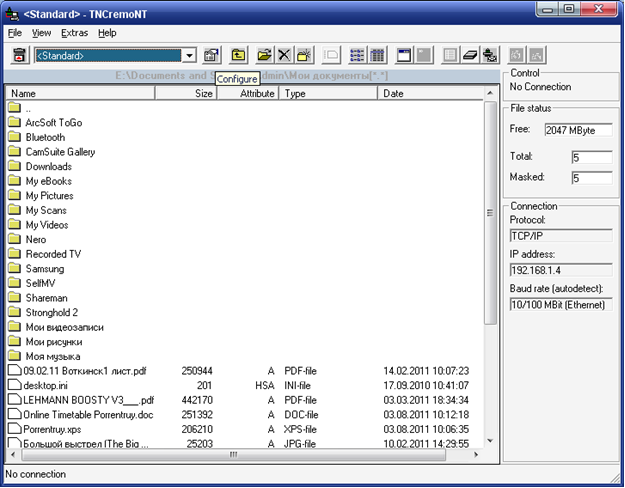Screen dimensions: 625x488
Task: Sort files by the Date column header
Action: 430,93
